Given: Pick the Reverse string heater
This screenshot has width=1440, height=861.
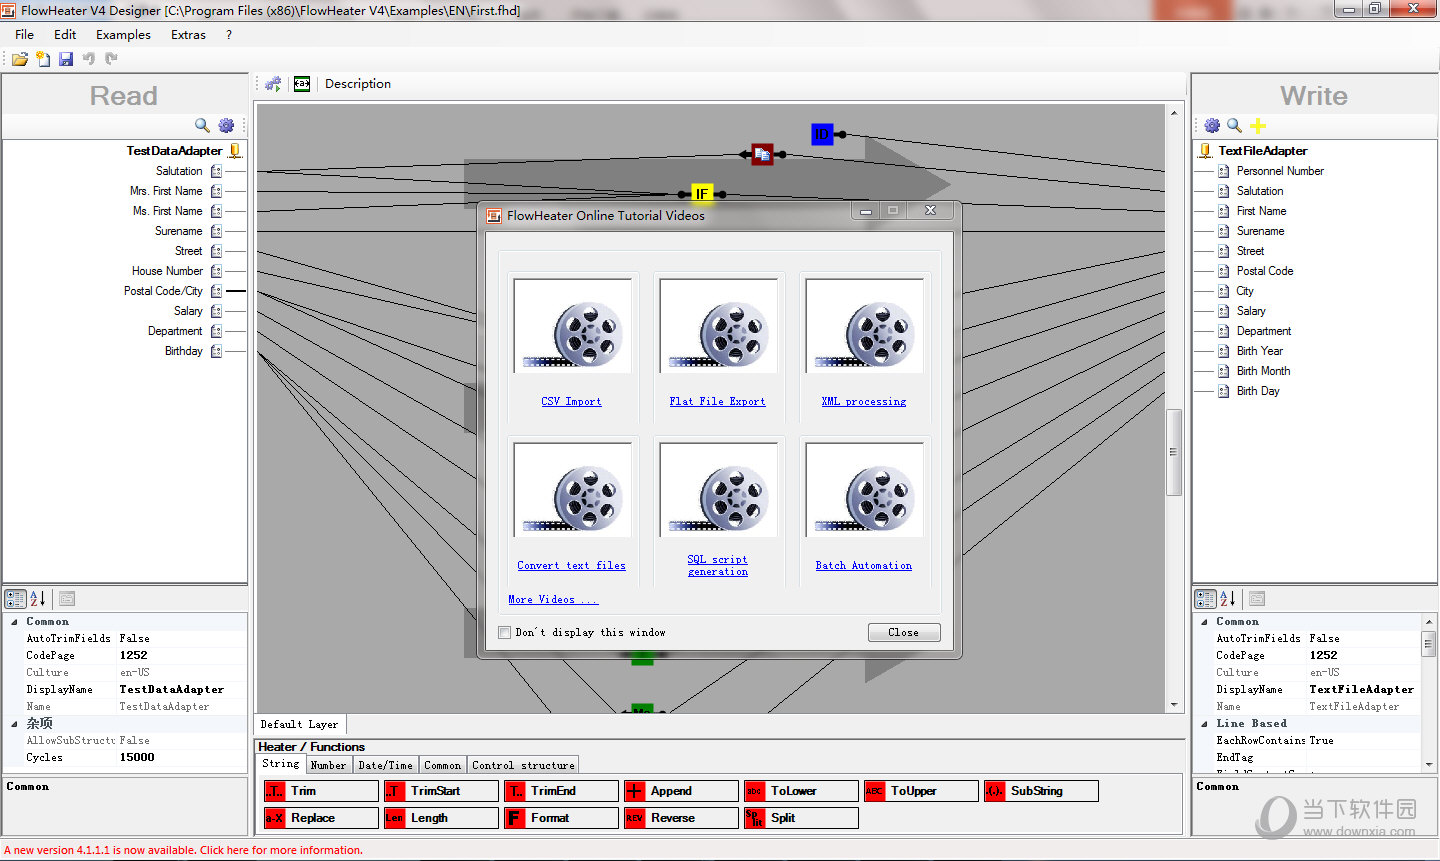Looking at the screenshot, I should (x=681, y=818).
